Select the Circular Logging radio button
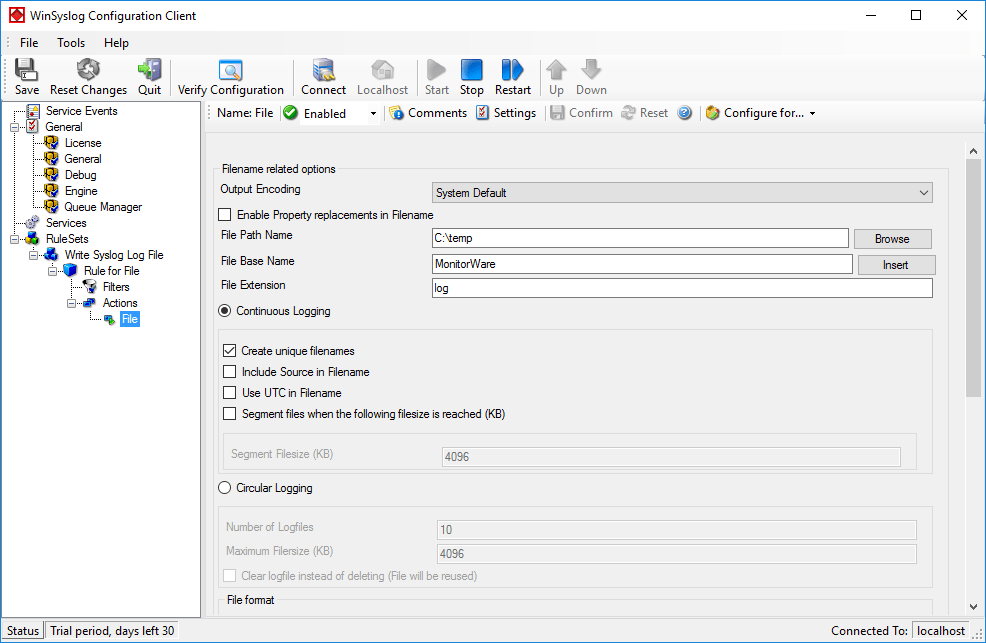This screenshot has height=643, width=986. click(225, 488)
